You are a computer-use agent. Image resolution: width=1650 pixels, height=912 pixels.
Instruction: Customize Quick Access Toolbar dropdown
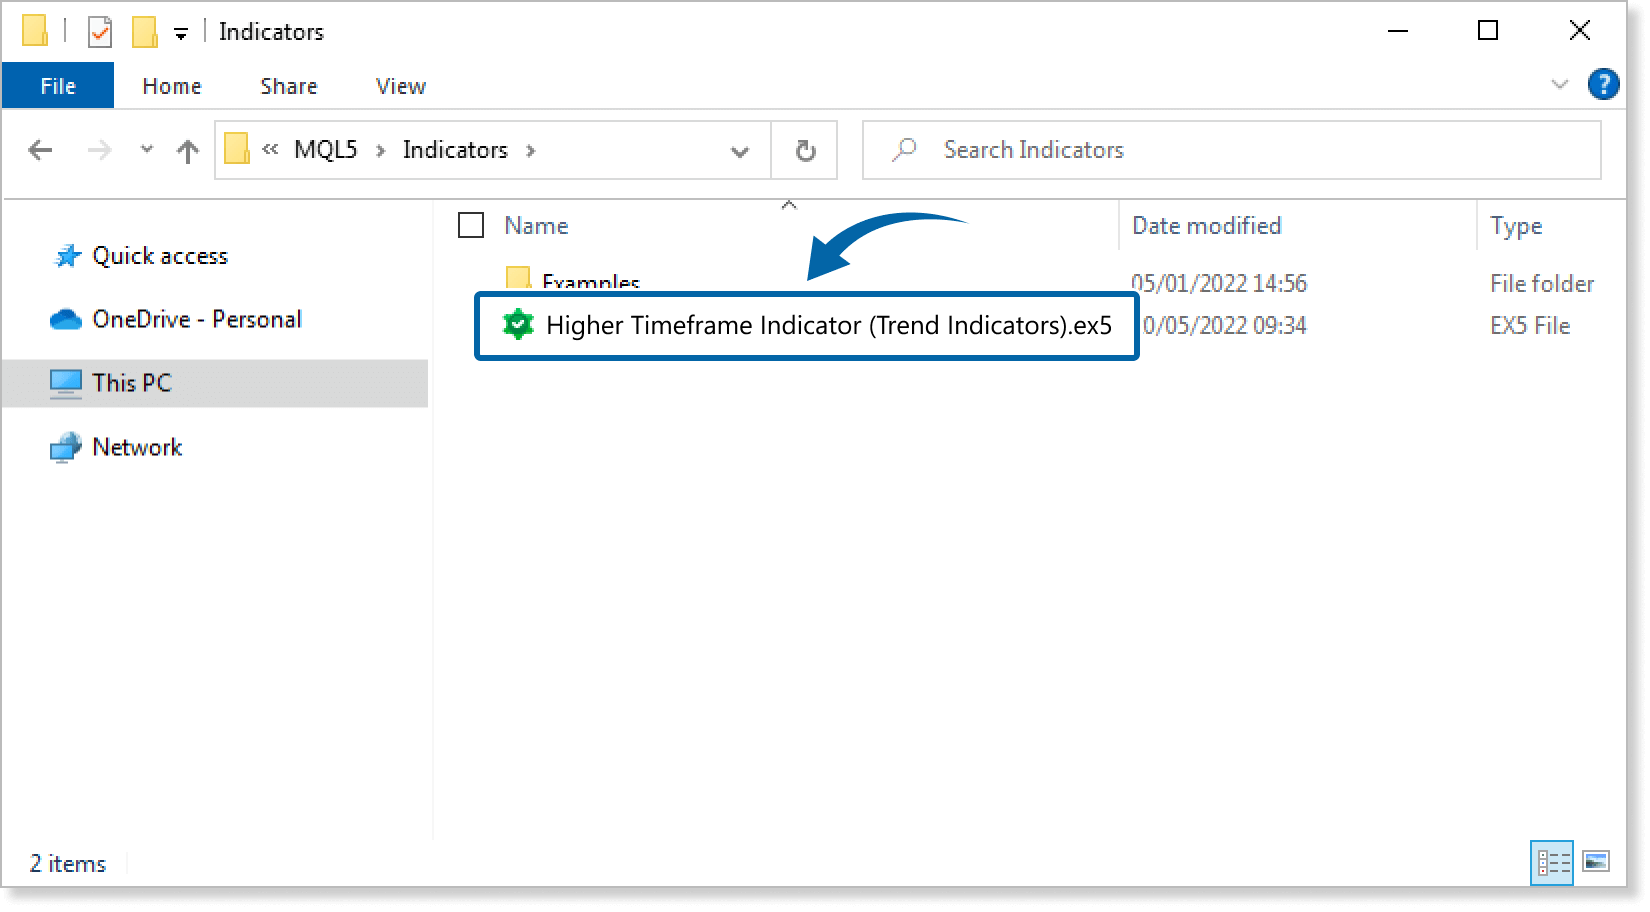[x=181, y=34]
